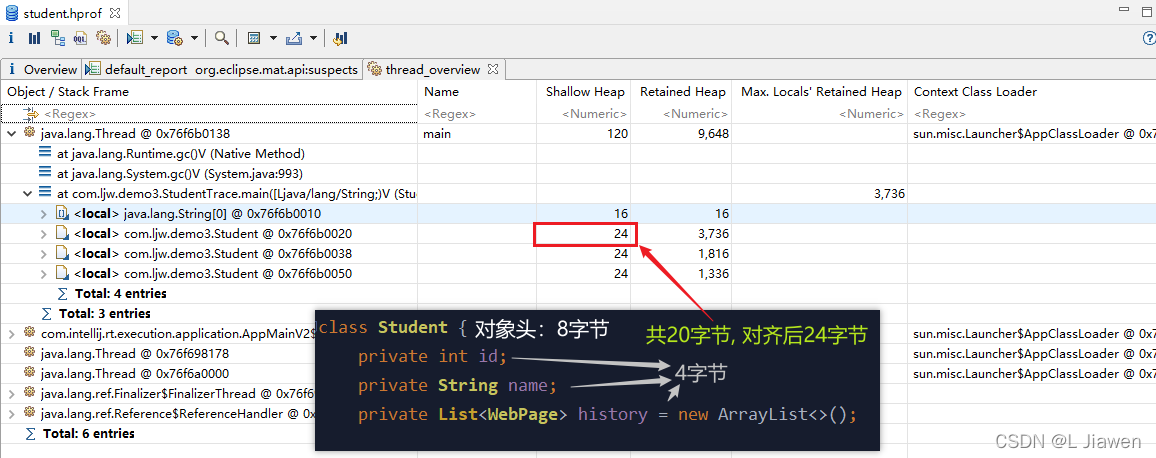Expand the java.lang.String[0] local row
This screenshot has height=458, width=1156.
44,214
